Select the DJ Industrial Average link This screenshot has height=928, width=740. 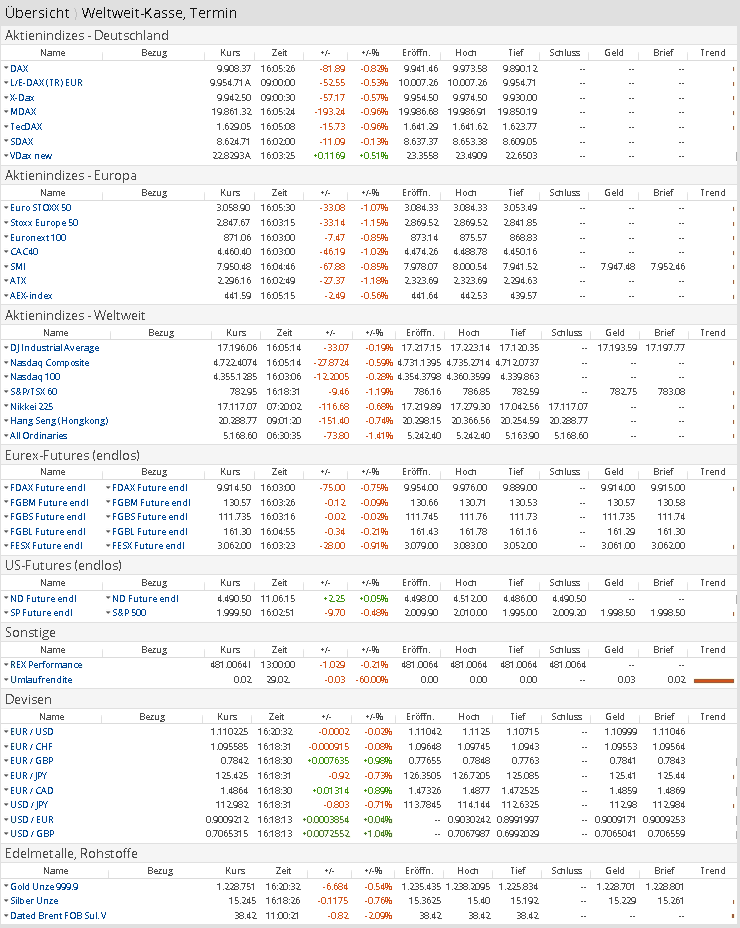tap(54, 348)
